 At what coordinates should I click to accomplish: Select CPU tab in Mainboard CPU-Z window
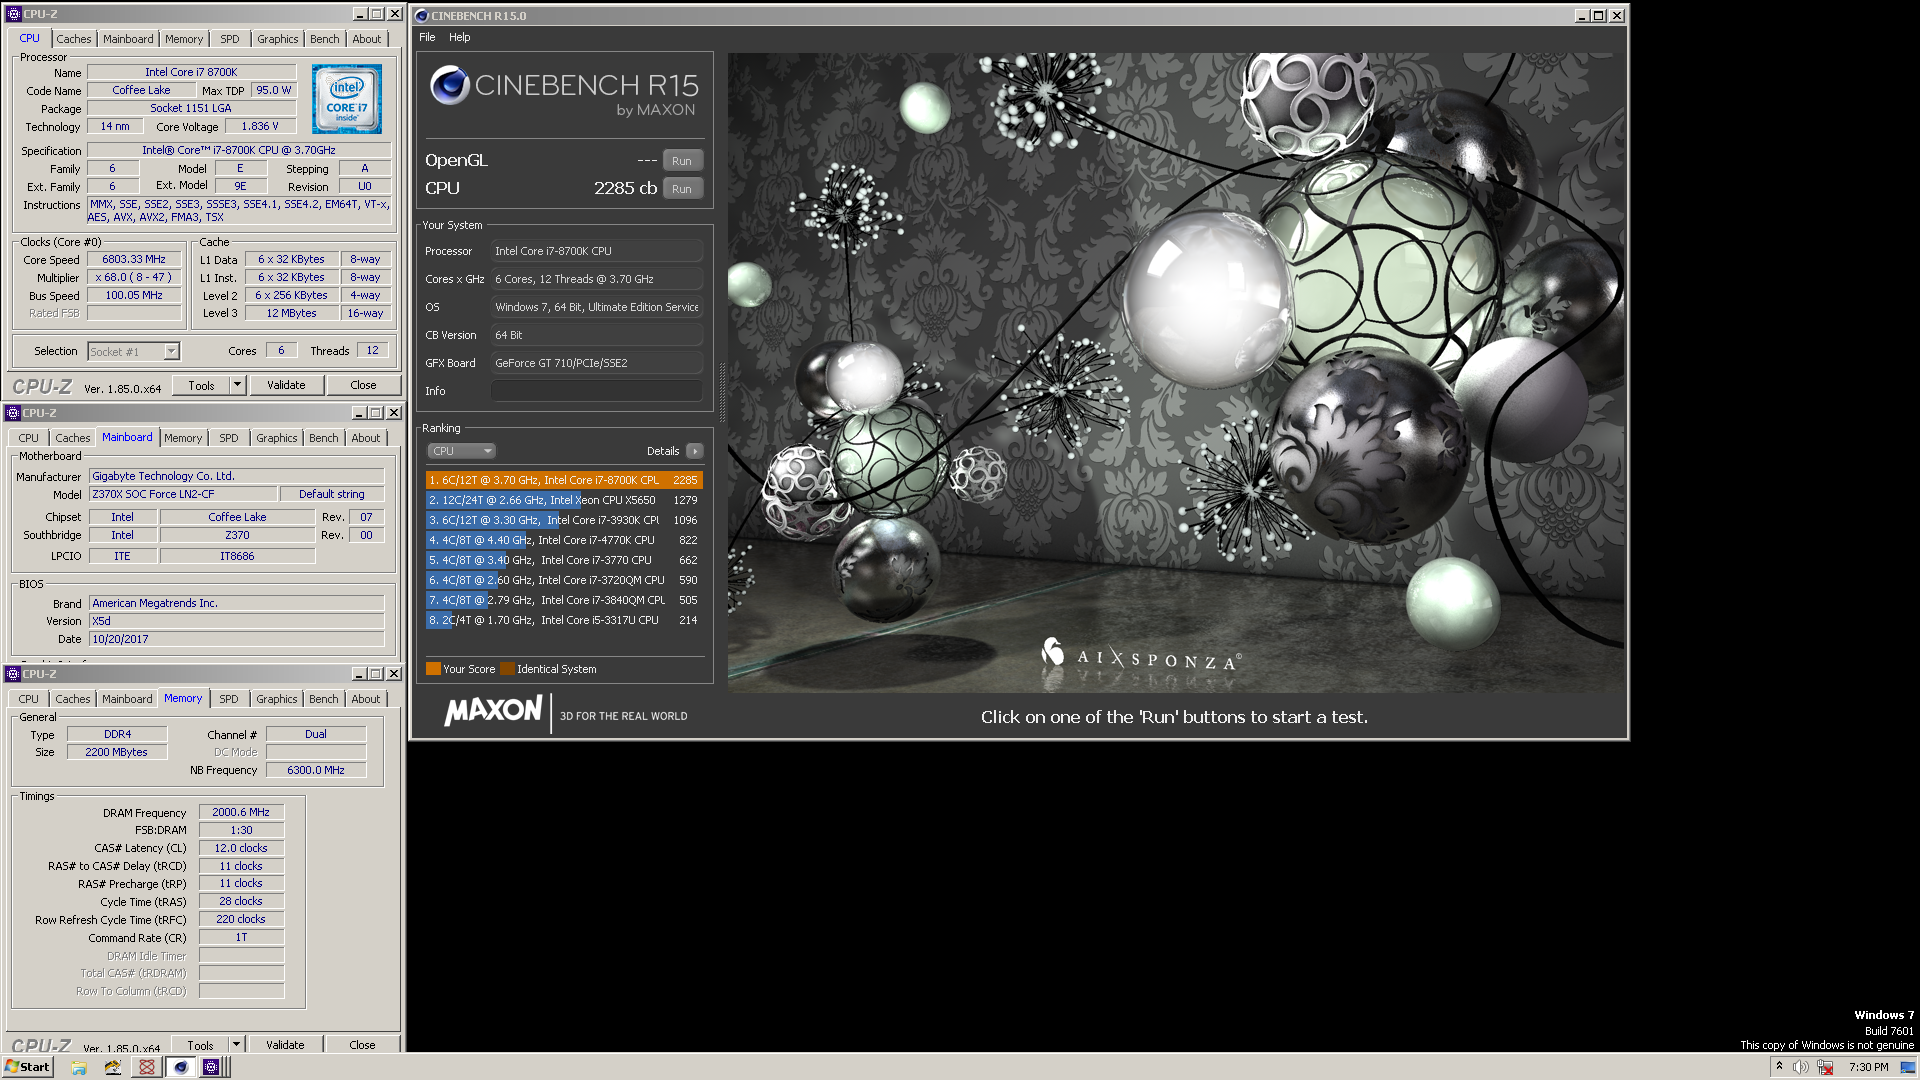[x=28, y=438]
